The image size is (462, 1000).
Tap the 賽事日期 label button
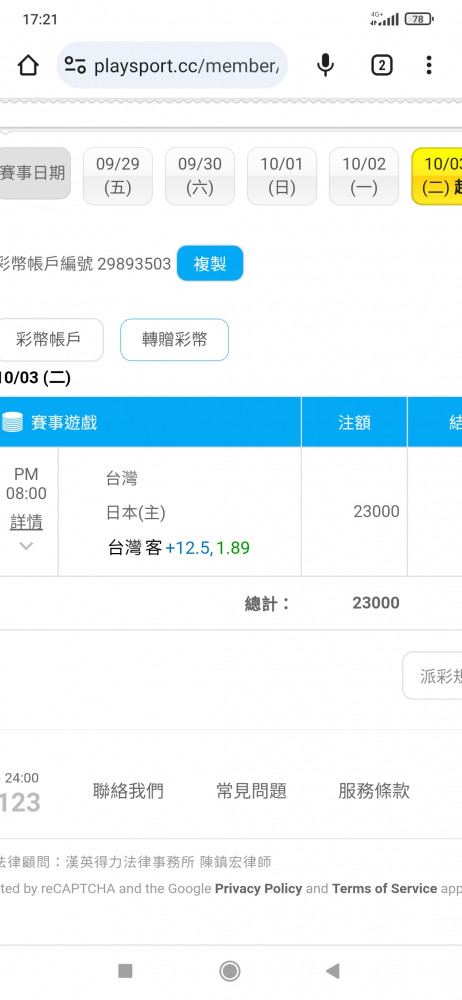click(33, 173)
